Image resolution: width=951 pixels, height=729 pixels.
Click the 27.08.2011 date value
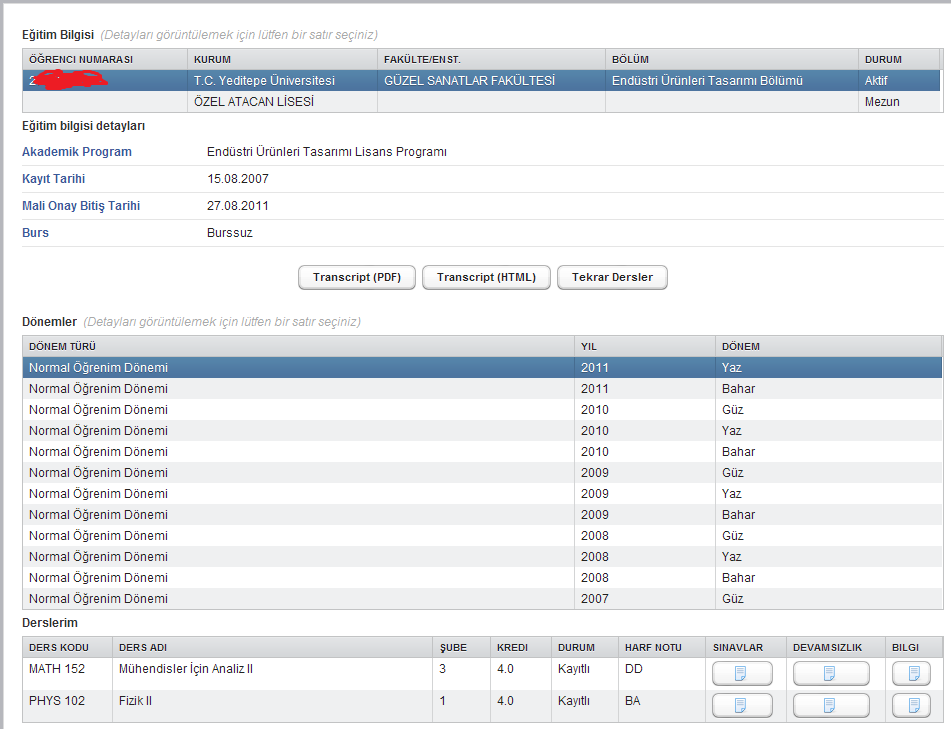[x=238, y=206]
